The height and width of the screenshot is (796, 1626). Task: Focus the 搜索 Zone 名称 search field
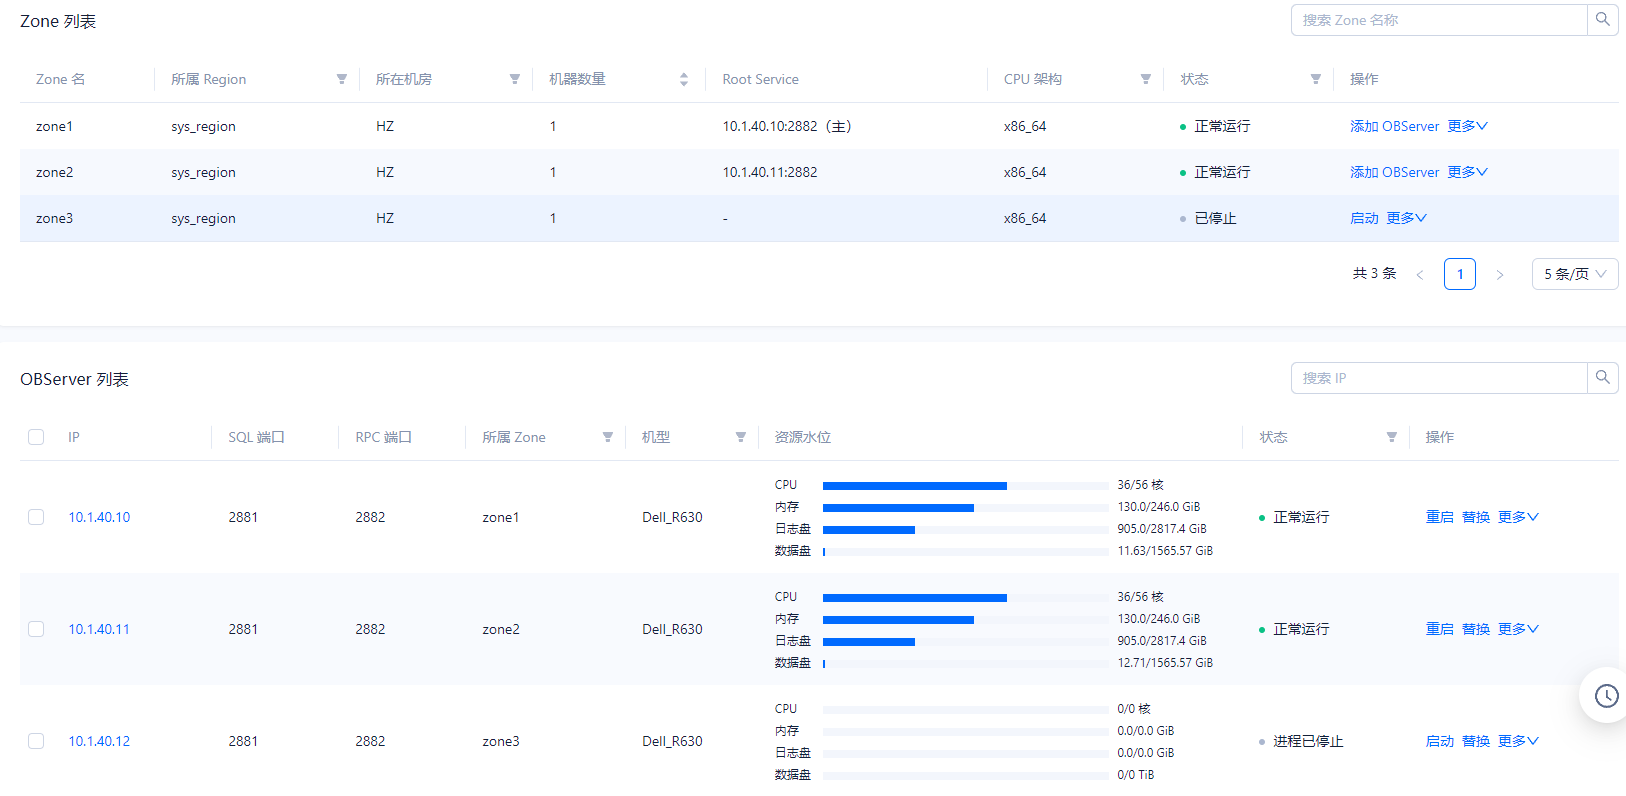click(x=1439, y=20)
